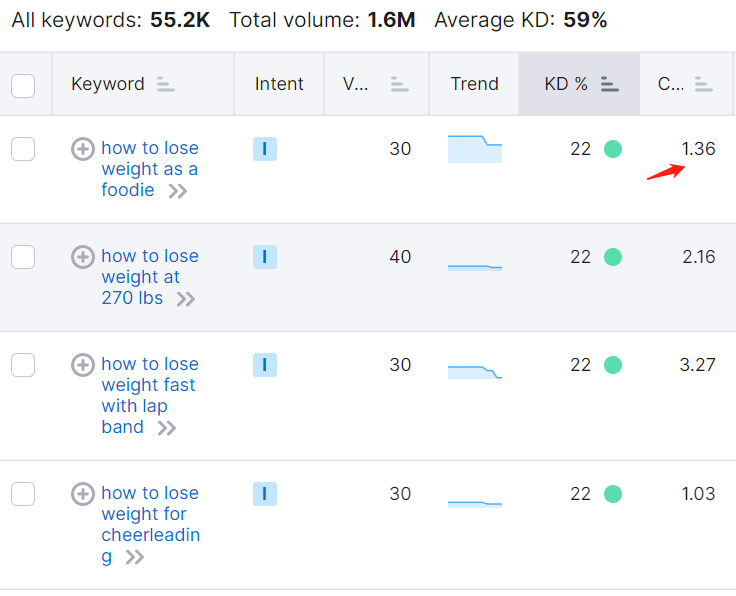Open 'how to lose weight as a foodie' link
Screen dimensions: 736x596
coord(149,169)
